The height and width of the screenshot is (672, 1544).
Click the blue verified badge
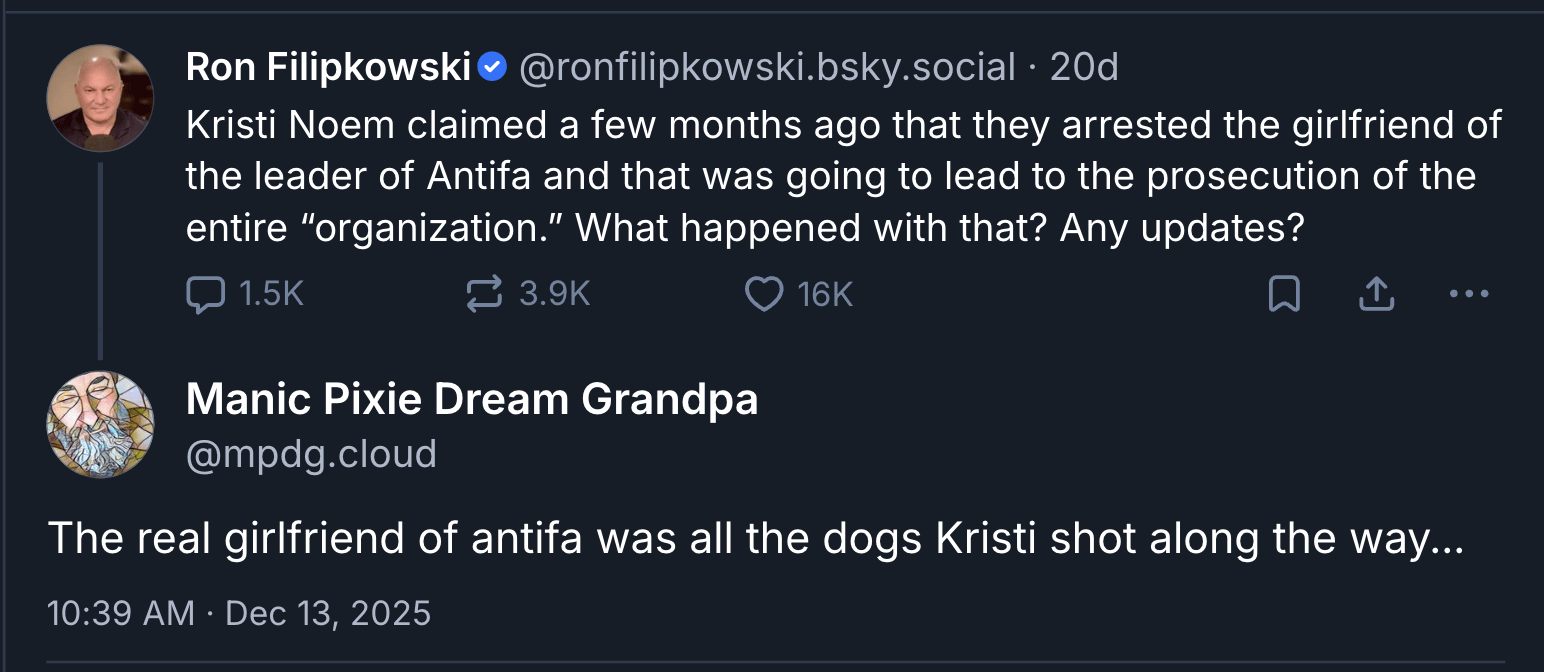click(x=492, y=68)
